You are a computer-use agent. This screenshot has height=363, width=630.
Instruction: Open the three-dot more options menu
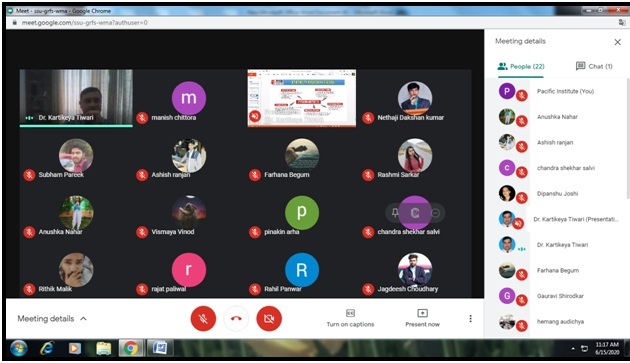click(x=470, y=318)
